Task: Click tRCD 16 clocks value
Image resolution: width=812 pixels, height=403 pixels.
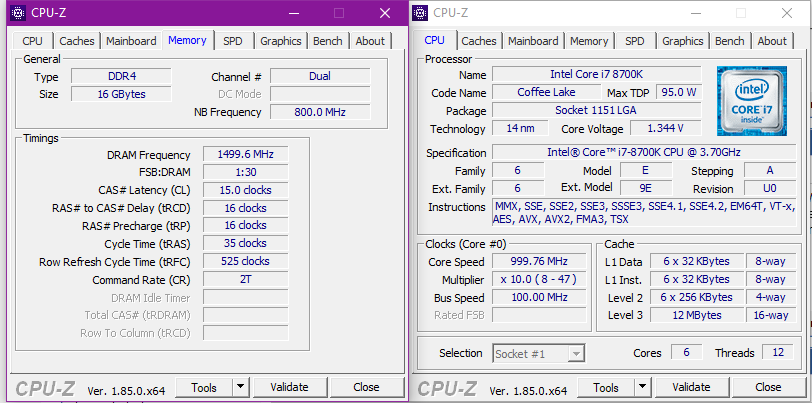Action: [245, 208]
